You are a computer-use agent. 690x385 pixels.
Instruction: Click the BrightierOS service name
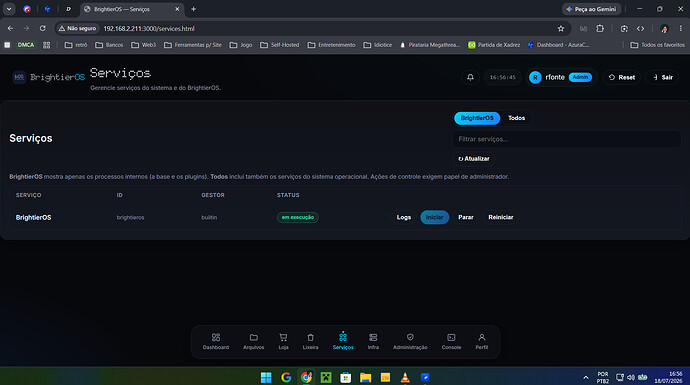click(33, 217)
